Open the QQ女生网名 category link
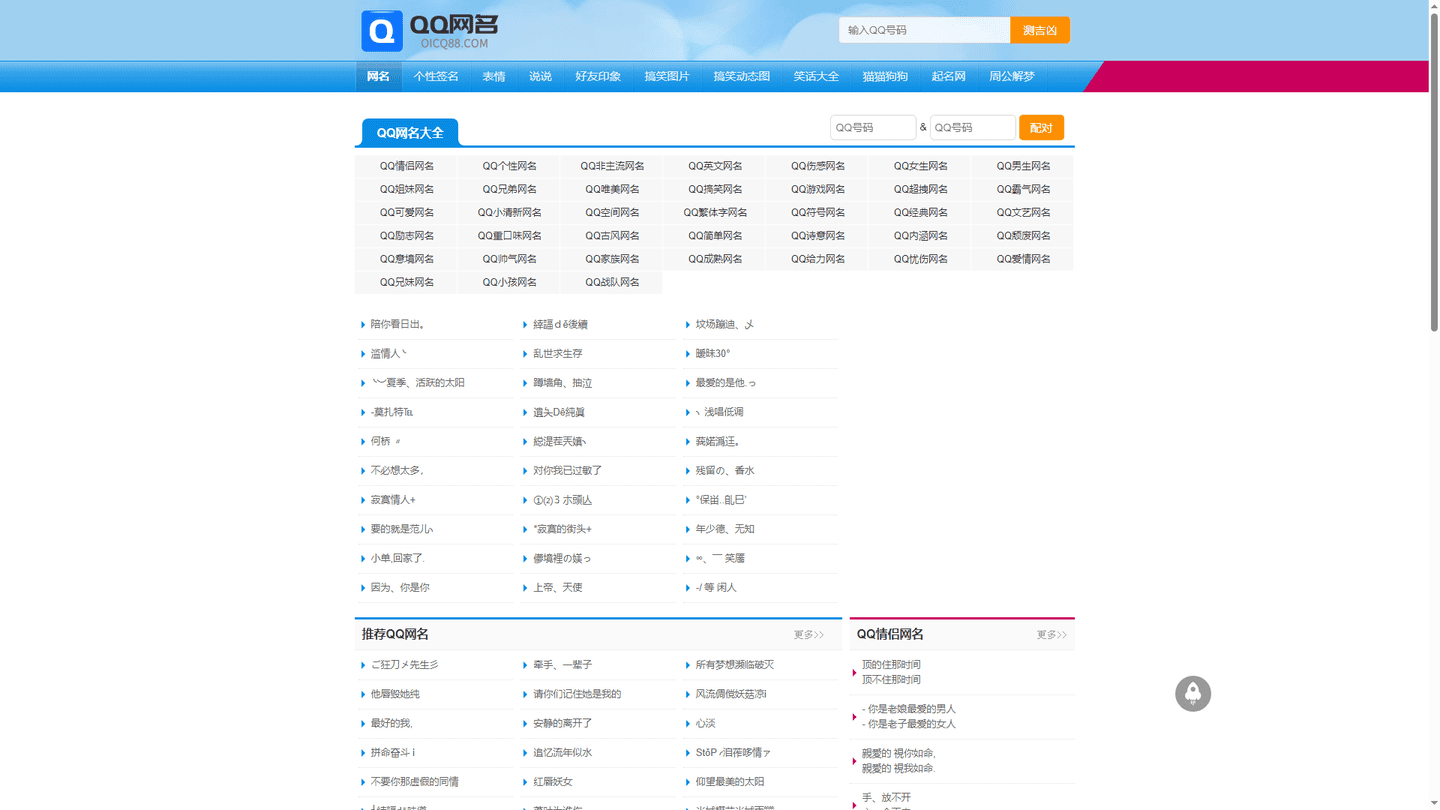This screenshot has height=810, width=1440. 921,166
